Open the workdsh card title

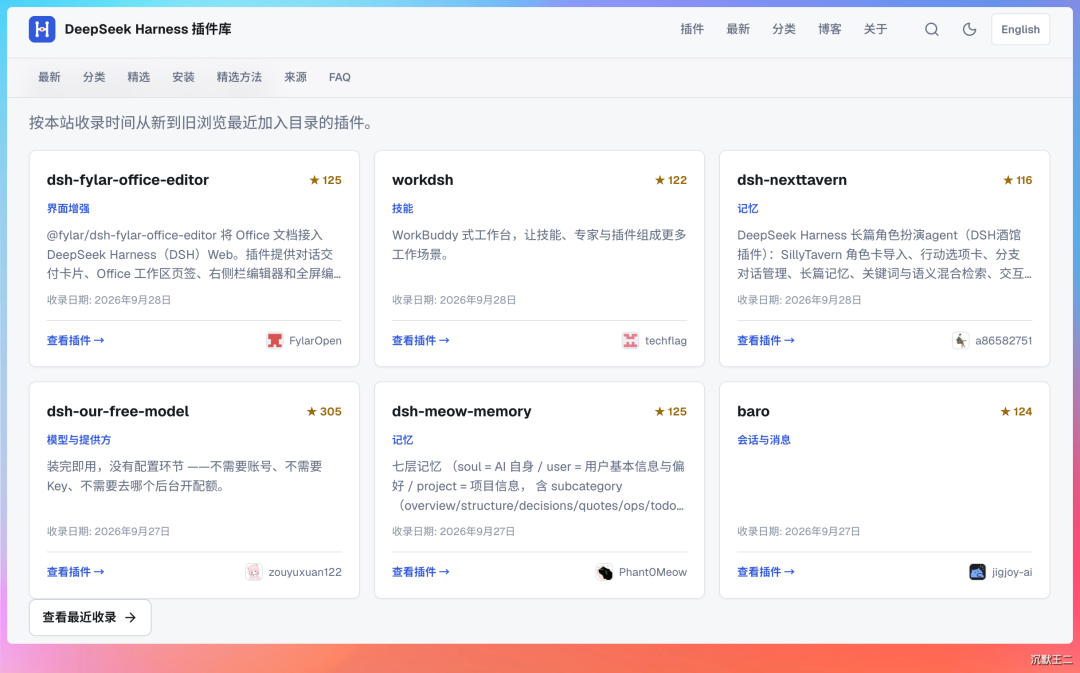click(422, 180)
